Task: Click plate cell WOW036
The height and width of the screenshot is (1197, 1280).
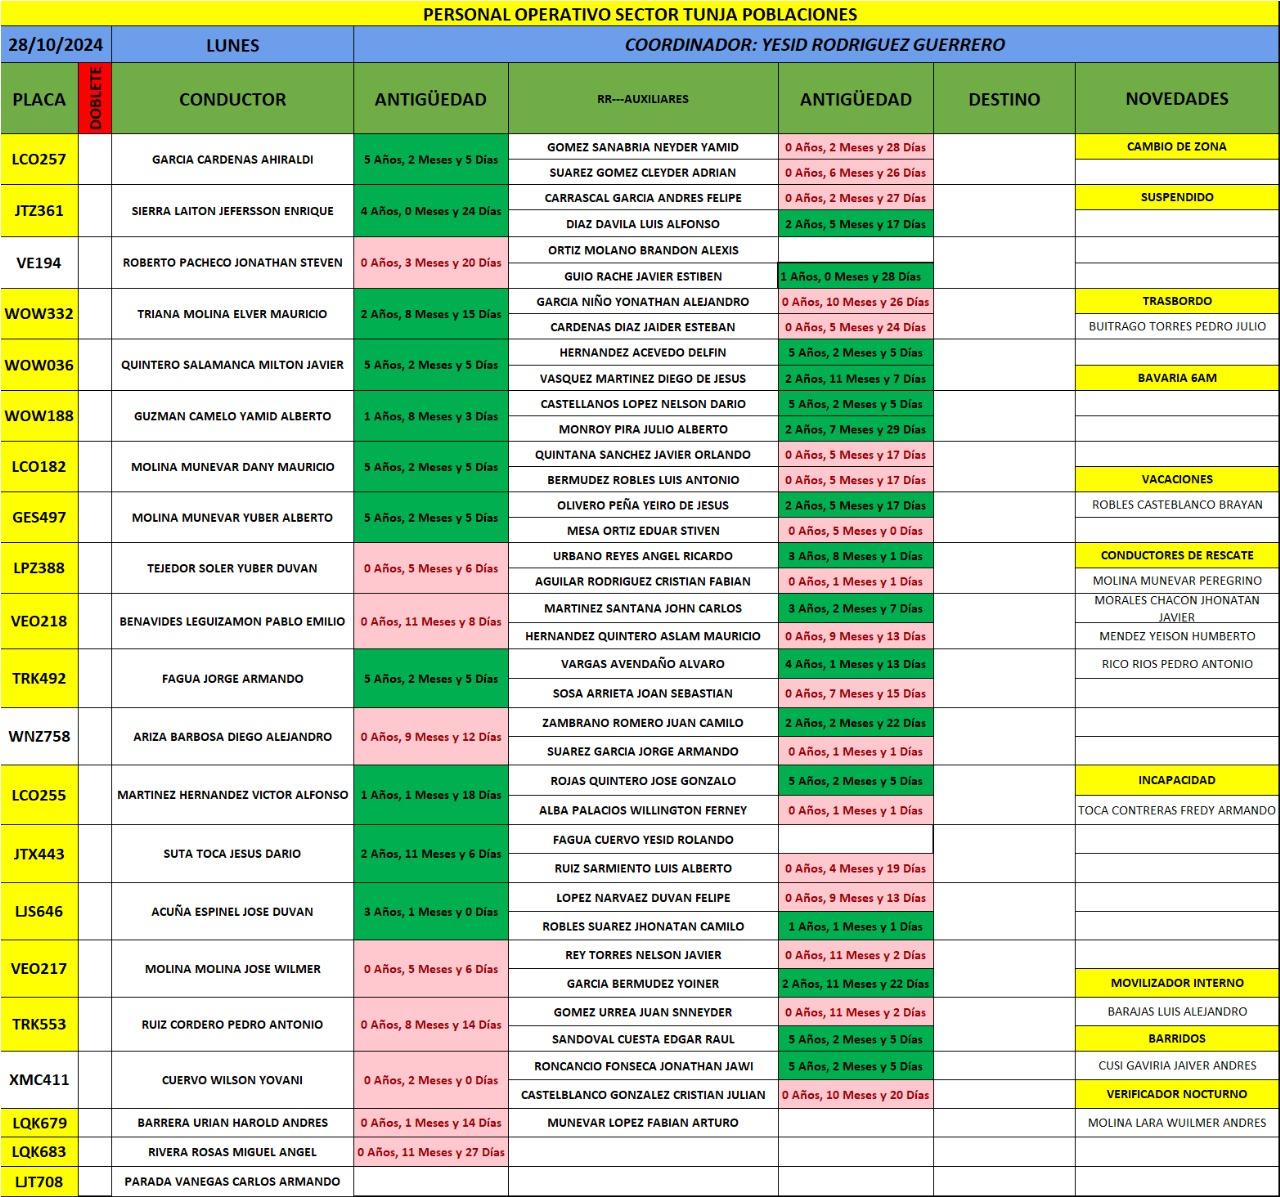Action: (x=39, y=365)
